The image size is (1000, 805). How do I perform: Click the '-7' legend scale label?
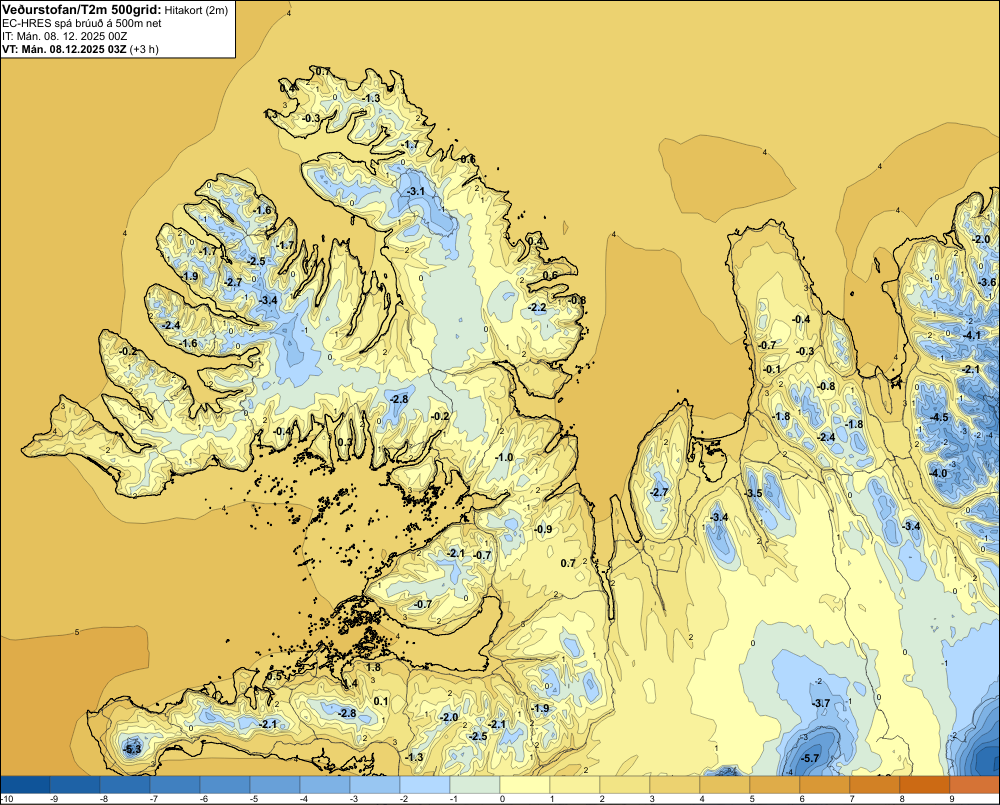click(x=153, y=799)
